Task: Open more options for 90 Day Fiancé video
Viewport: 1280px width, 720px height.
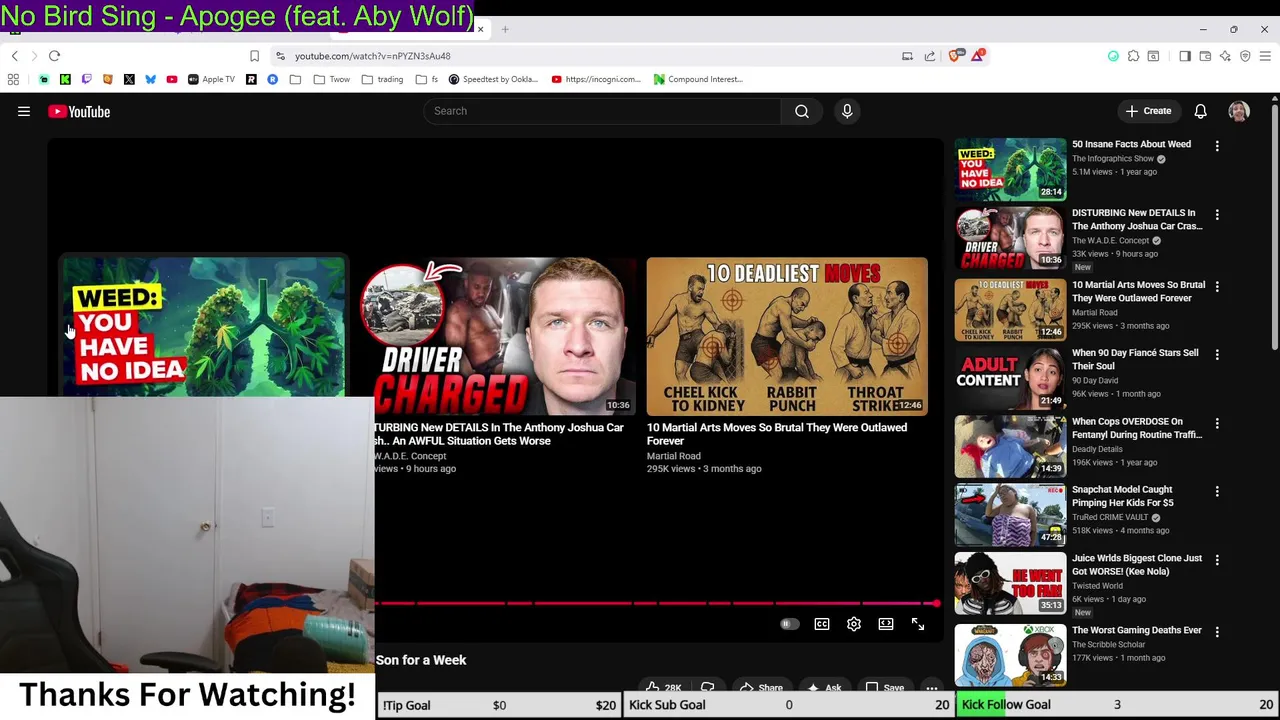Action: (1217, 355)
